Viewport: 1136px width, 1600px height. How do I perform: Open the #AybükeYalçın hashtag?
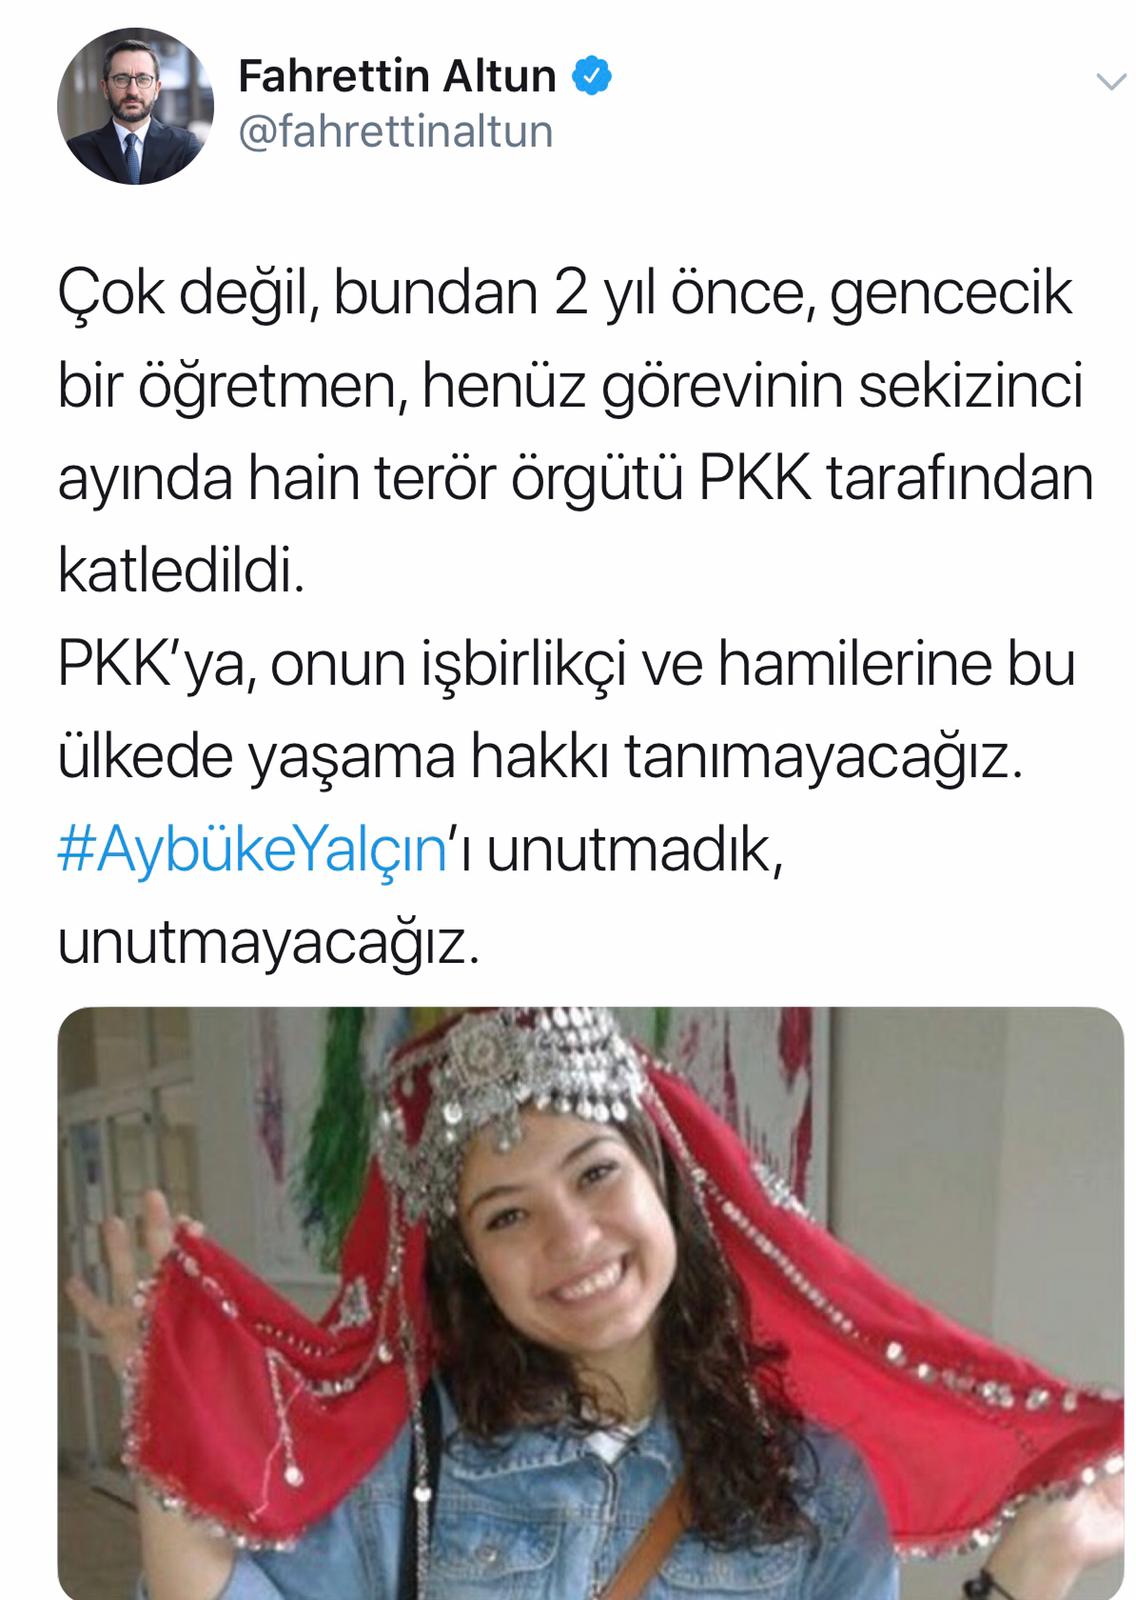(251, 850)
